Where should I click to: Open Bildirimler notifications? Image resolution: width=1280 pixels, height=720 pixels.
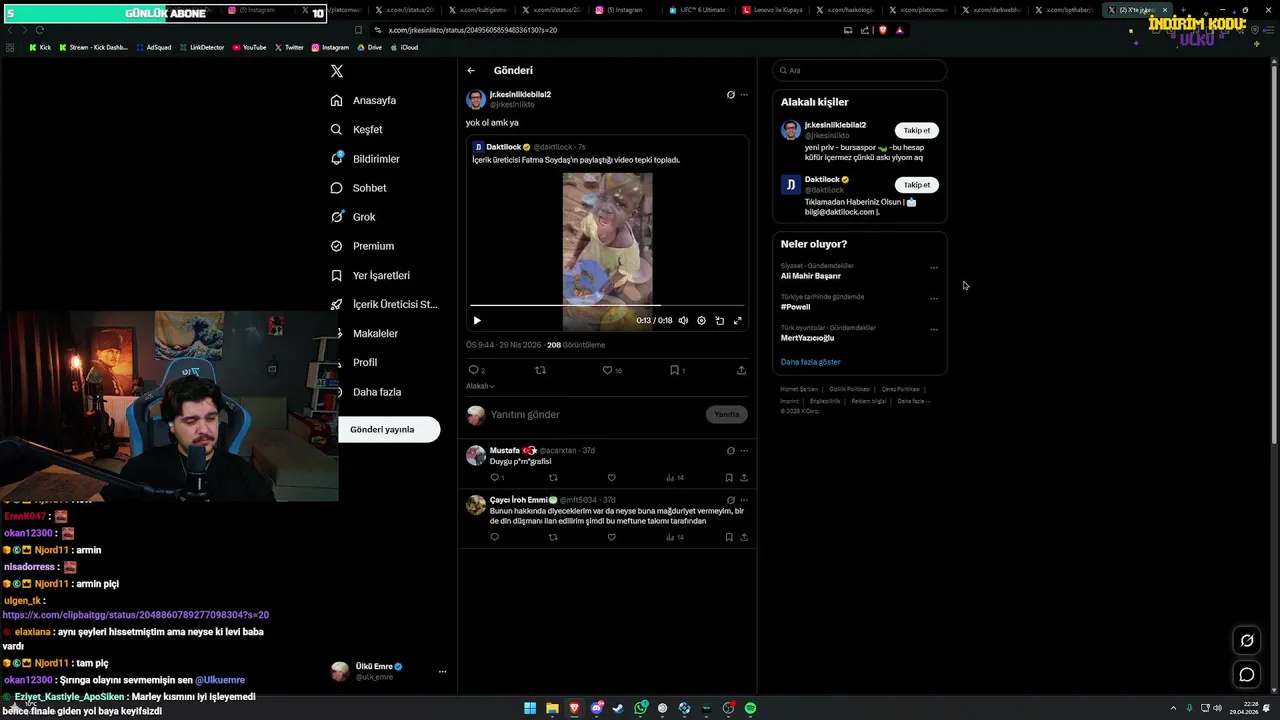click(x=365, y=159)
